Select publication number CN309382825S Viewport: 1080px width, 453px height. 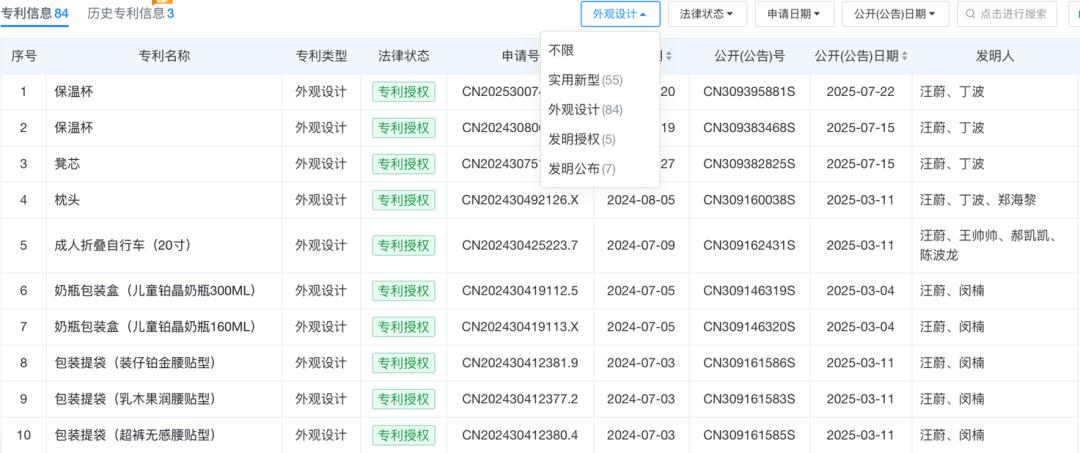749,164
